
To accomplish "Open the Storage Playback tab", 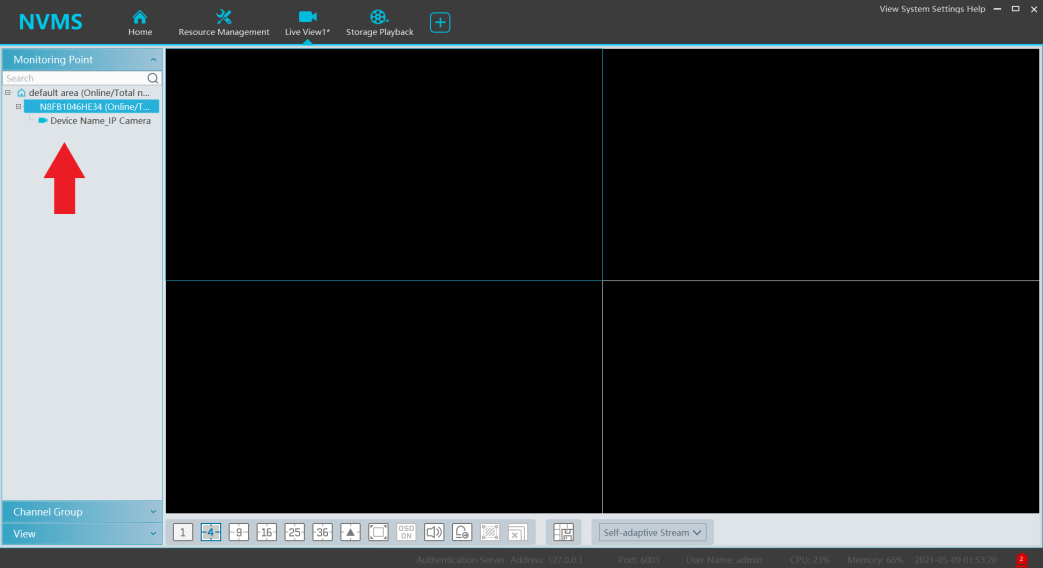I will 379,23.
